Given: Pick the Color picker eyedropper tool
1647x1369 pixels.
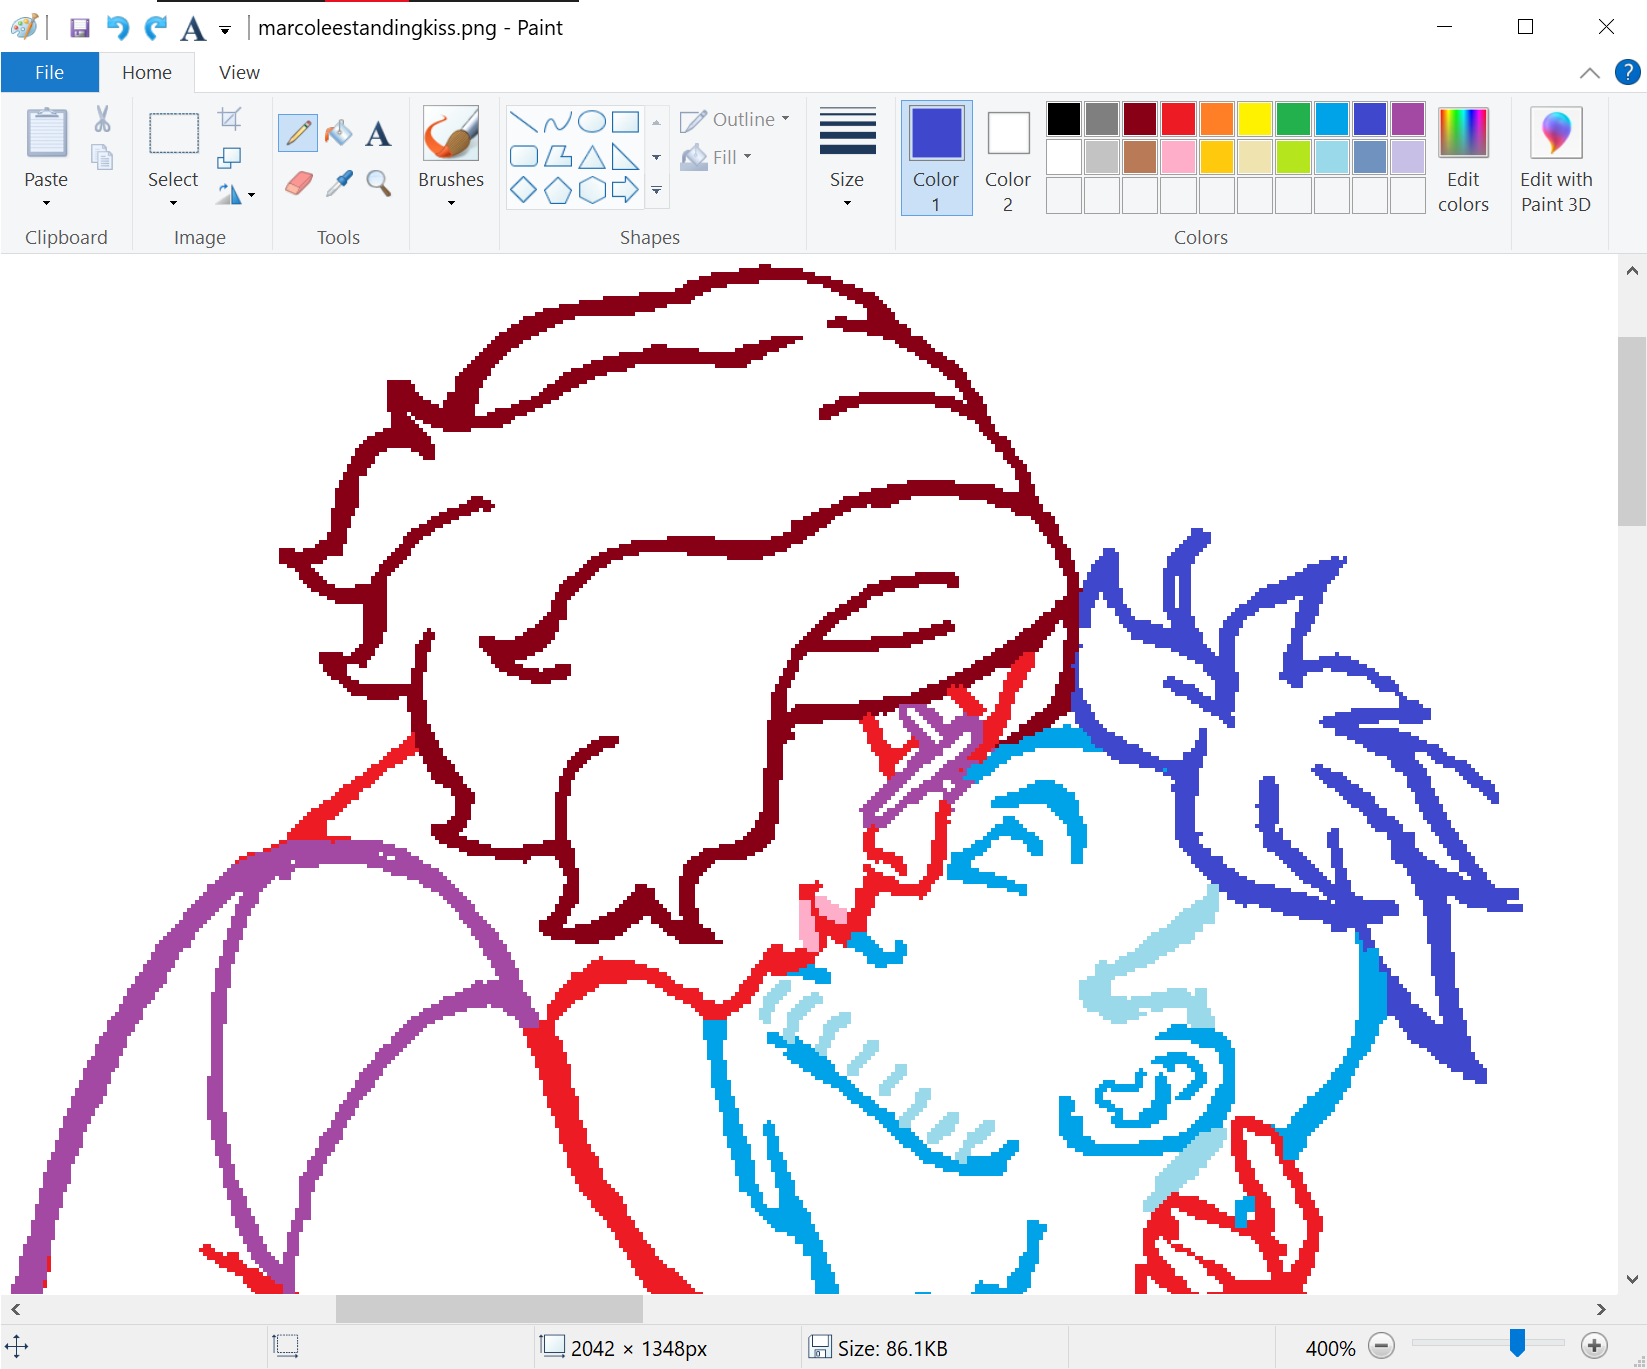Looking at the screenshot, I should 339,183.
